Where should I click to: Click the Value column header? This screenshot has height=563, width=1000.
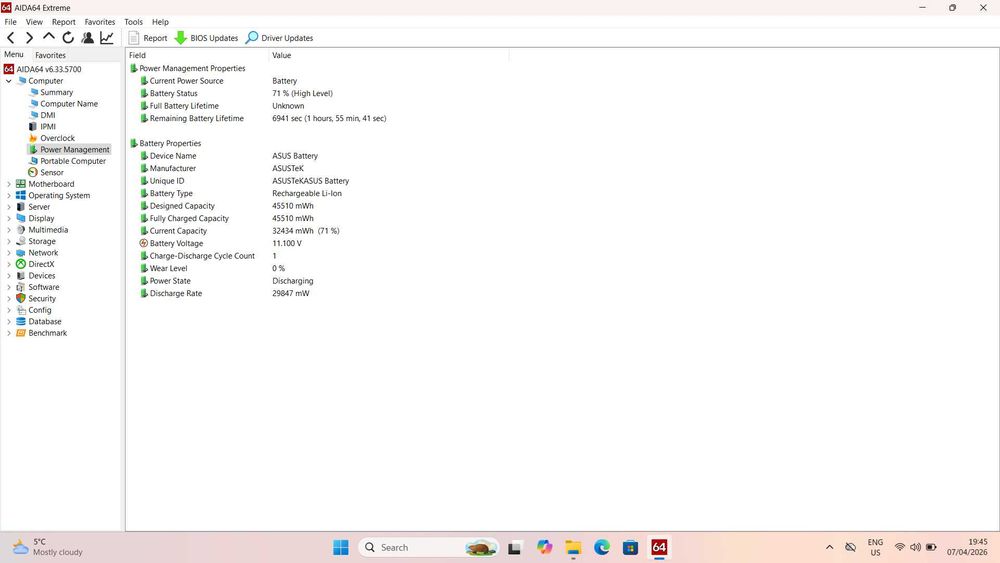tap(389, 55)
